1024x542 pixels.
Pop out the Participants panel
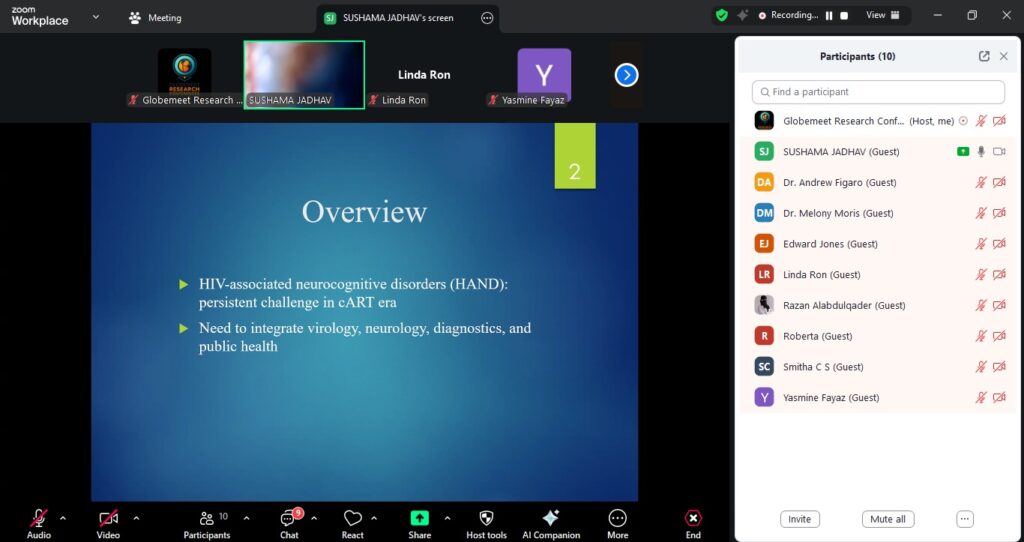[984, 57]
